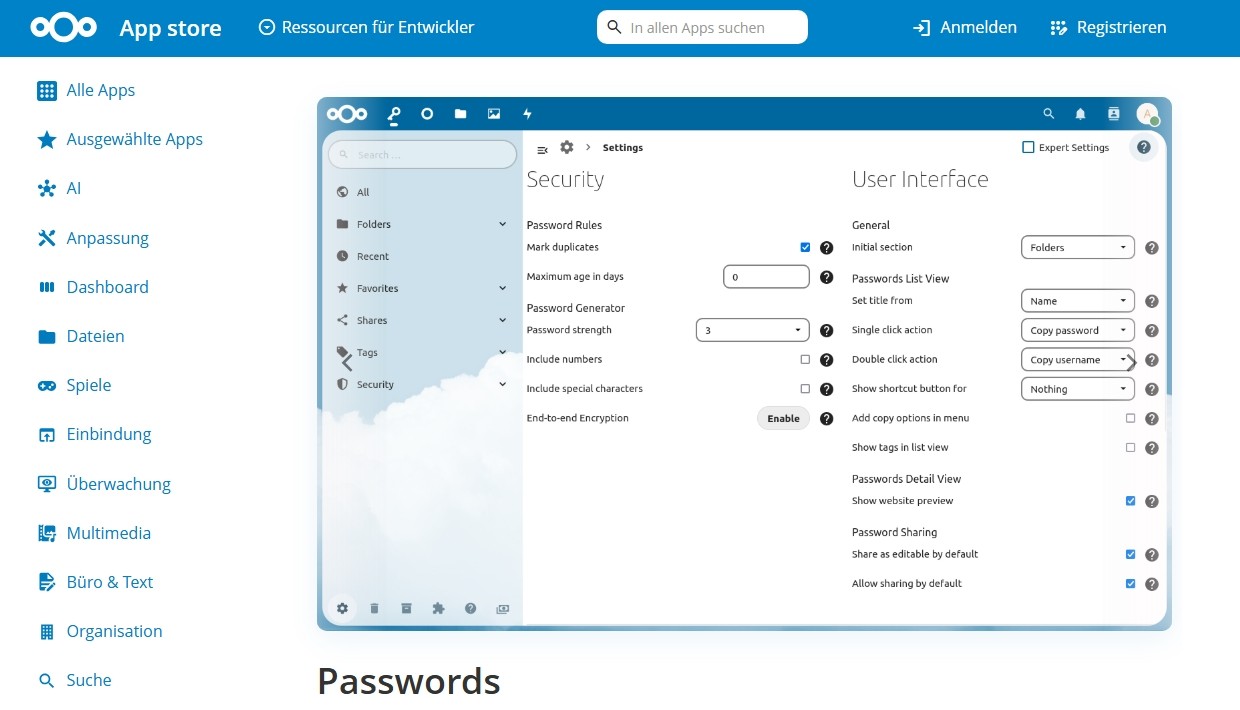Select the Büro & Text category
Viewport: 1240px width, 710px height.
tap(109, 582)
